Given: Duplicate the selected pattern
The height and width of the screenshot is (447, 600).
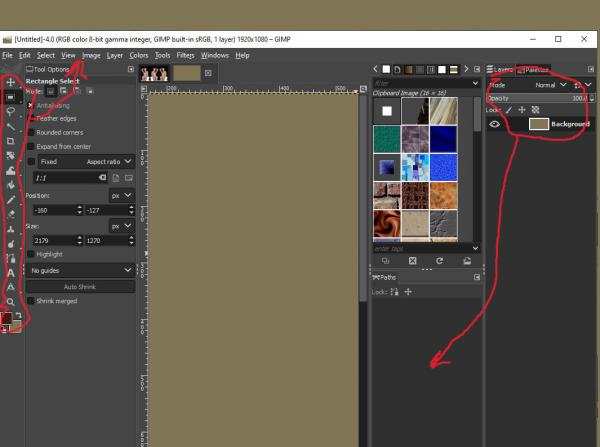Looking at the screenshot, I should 385,261.
